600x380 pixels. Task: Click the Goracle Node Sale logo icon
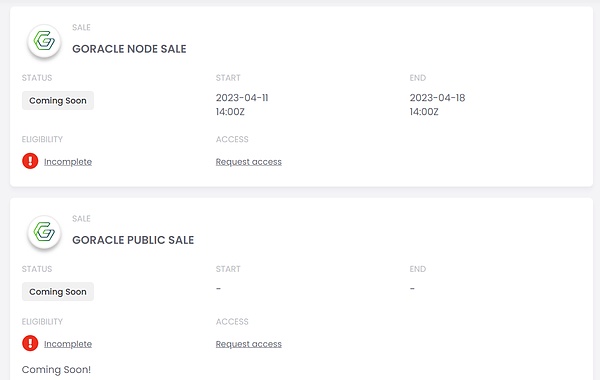click(x=44, y=41)
